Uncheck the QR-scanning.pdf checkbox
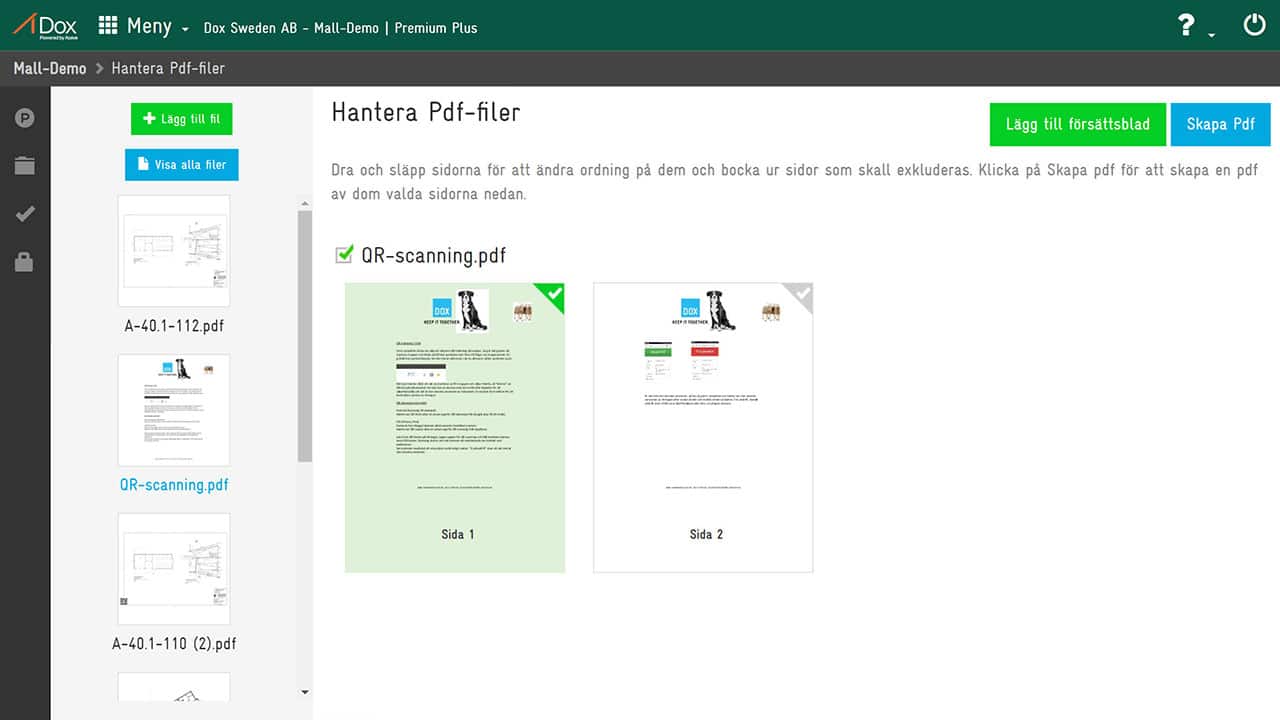This screenshot has width=1280, height=720. tap(344, 255)
